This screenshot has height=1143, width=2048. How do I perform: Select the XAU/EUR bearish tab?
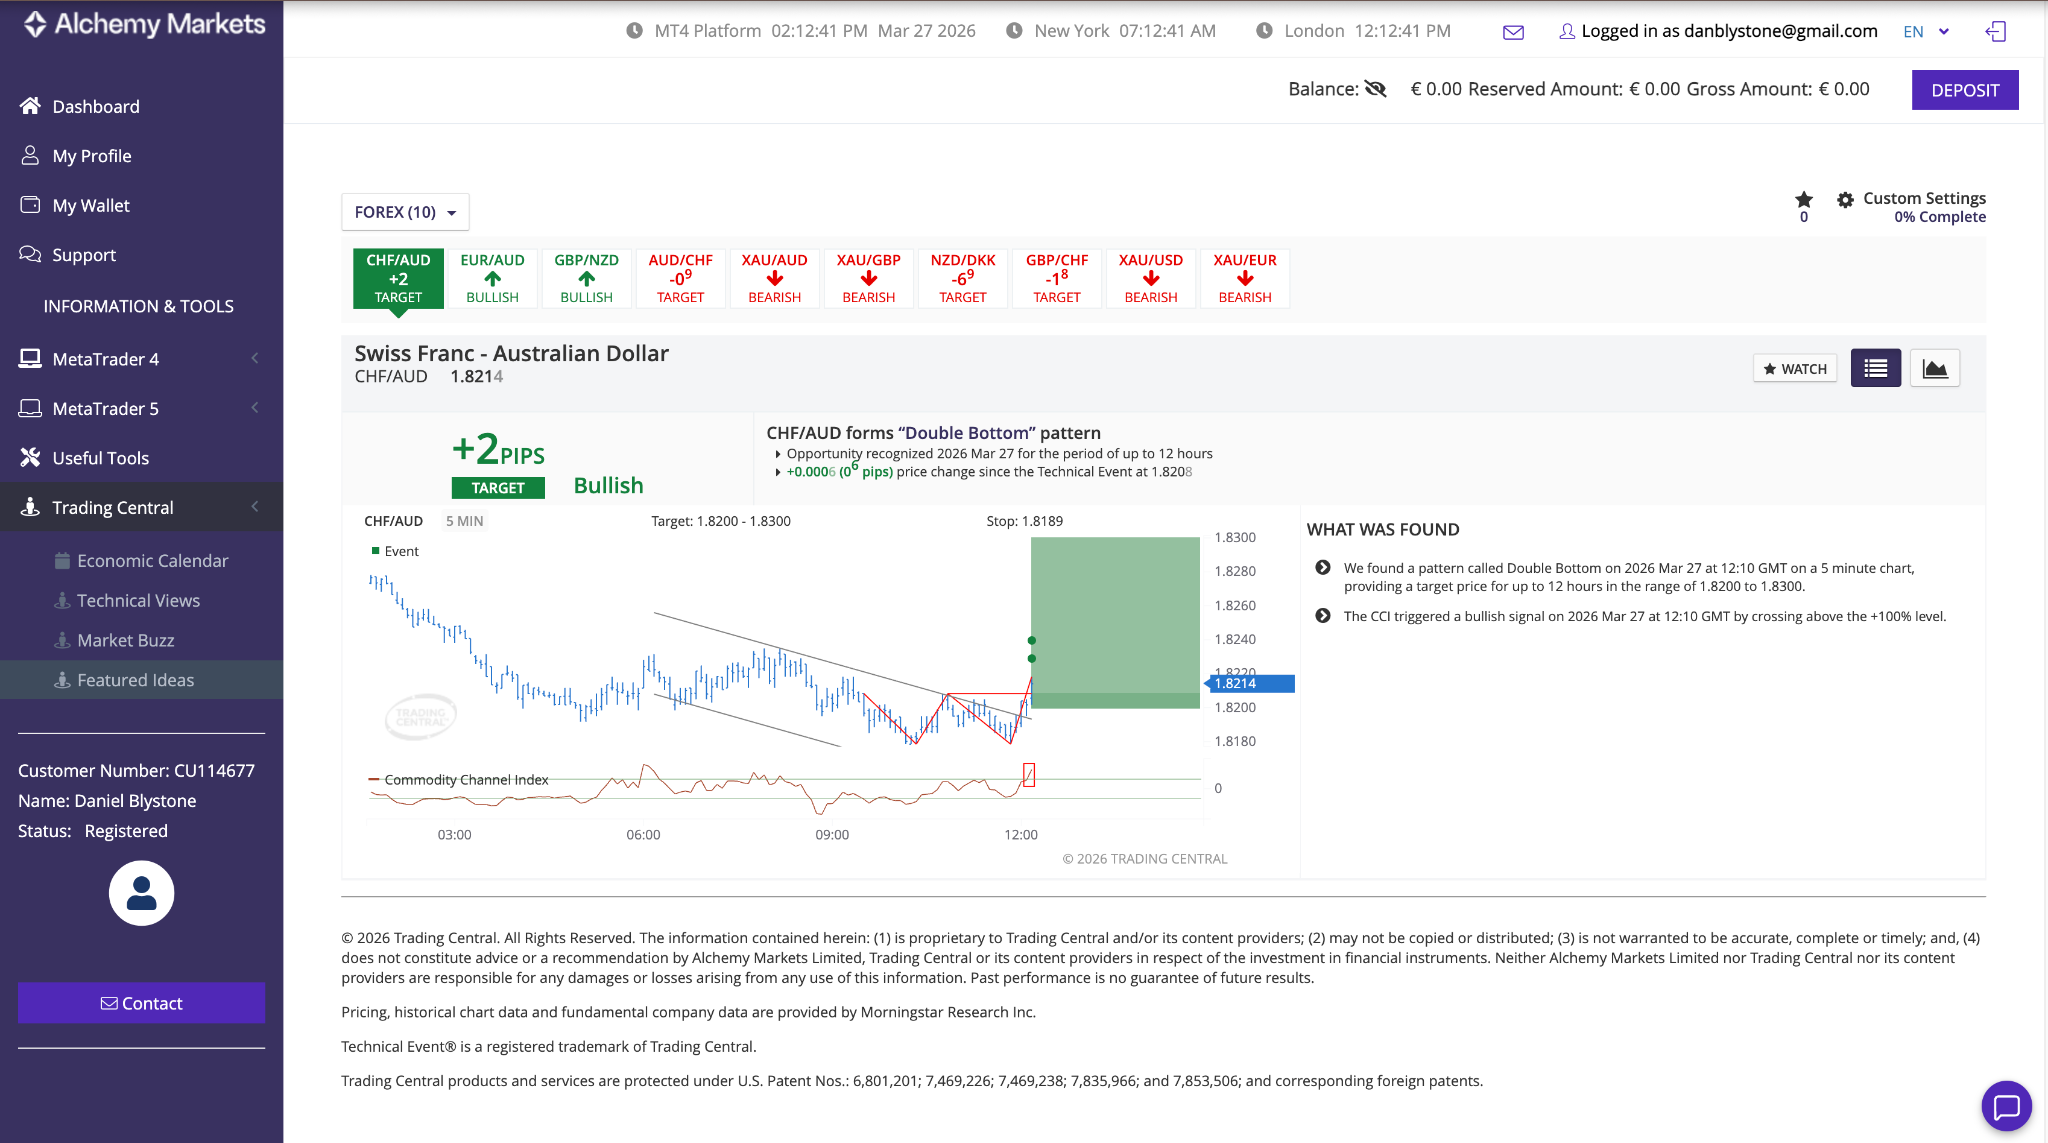point(1244,278)
